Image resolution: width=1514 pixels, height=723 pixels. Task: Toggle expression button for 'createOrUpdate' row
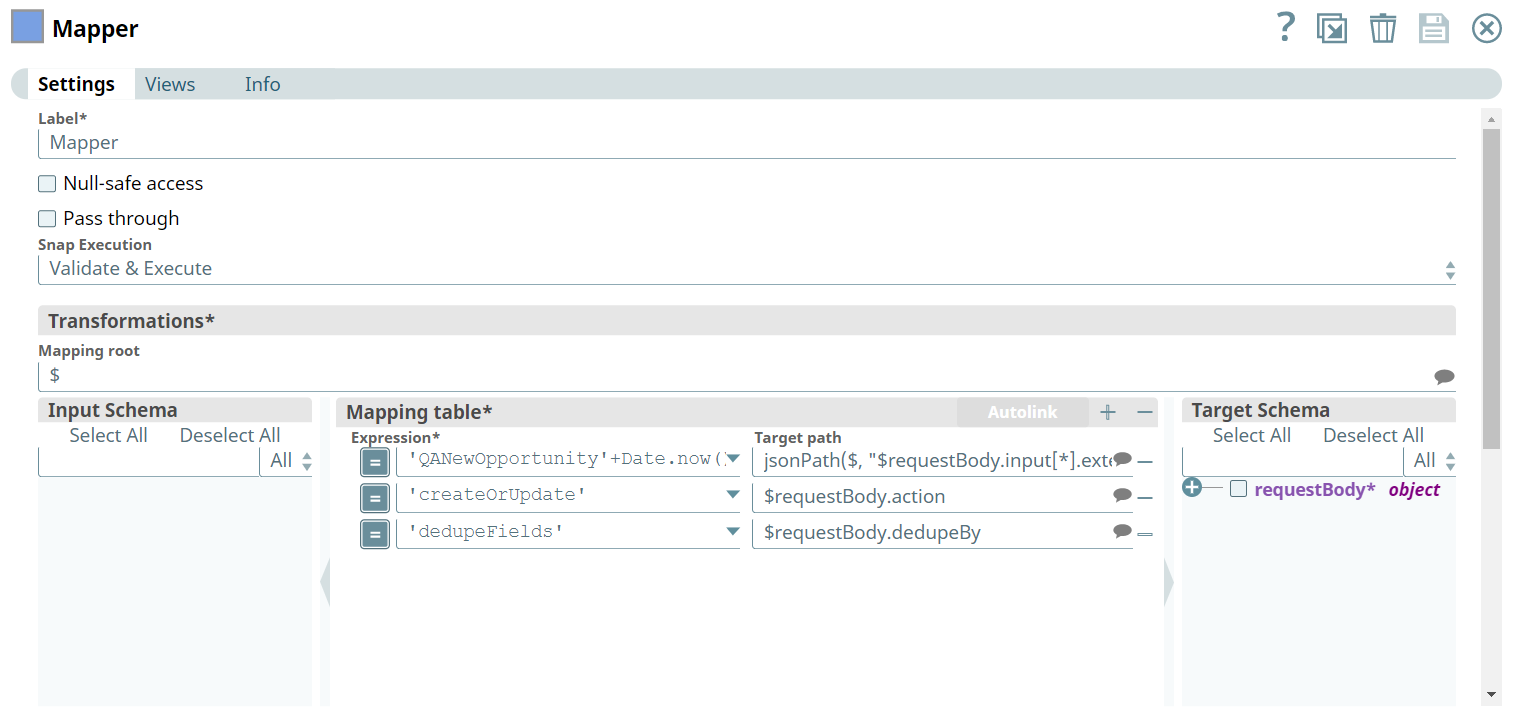374,498
